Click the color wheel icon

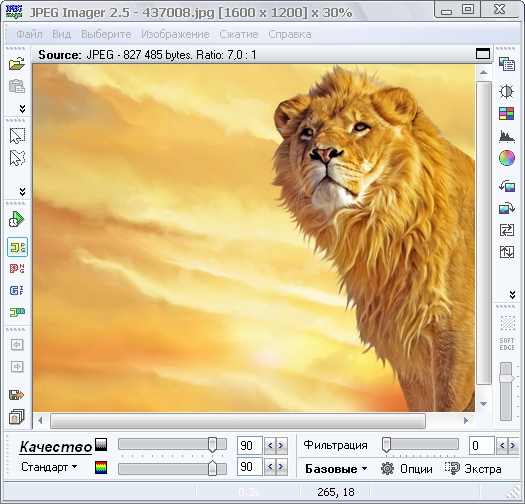point(507,158)
